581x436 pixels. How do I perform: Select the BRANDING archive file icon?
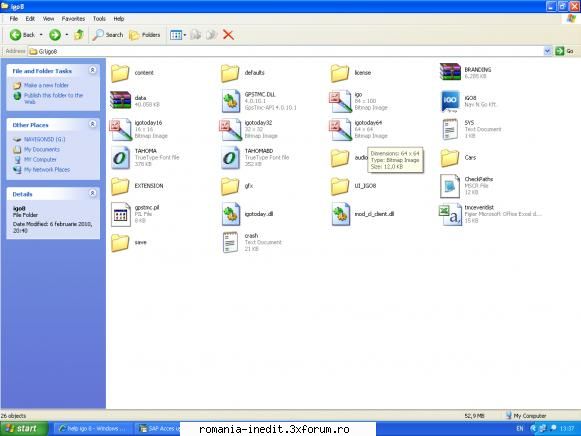[x=450, y=72]
